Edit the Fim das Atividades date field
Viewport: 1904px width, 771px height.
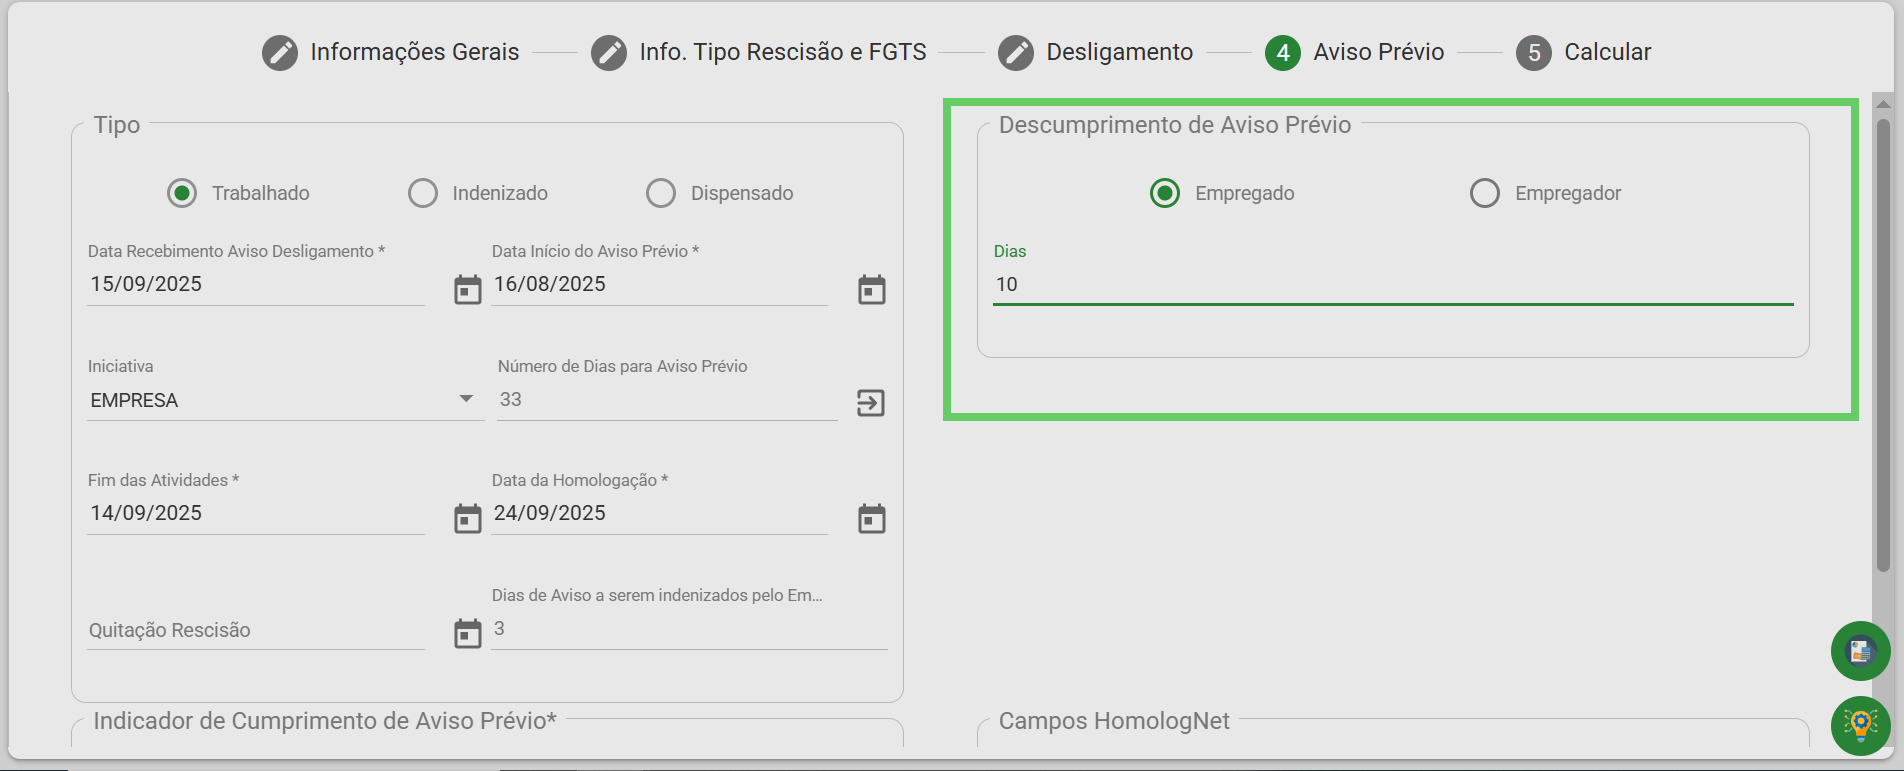click(x=256, y=514)
